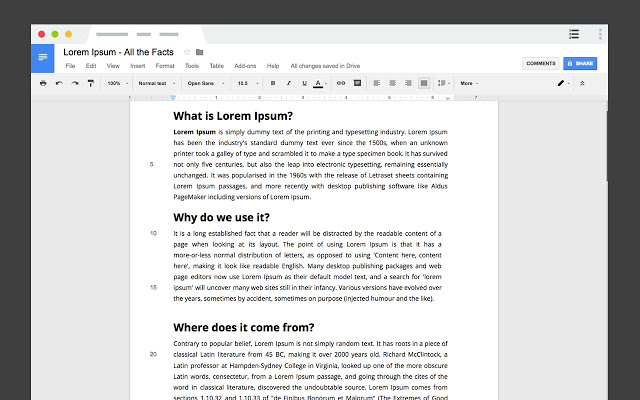Toggle underline formatting
This screenshot has height=400, width=640.
(x=304, y=83)
